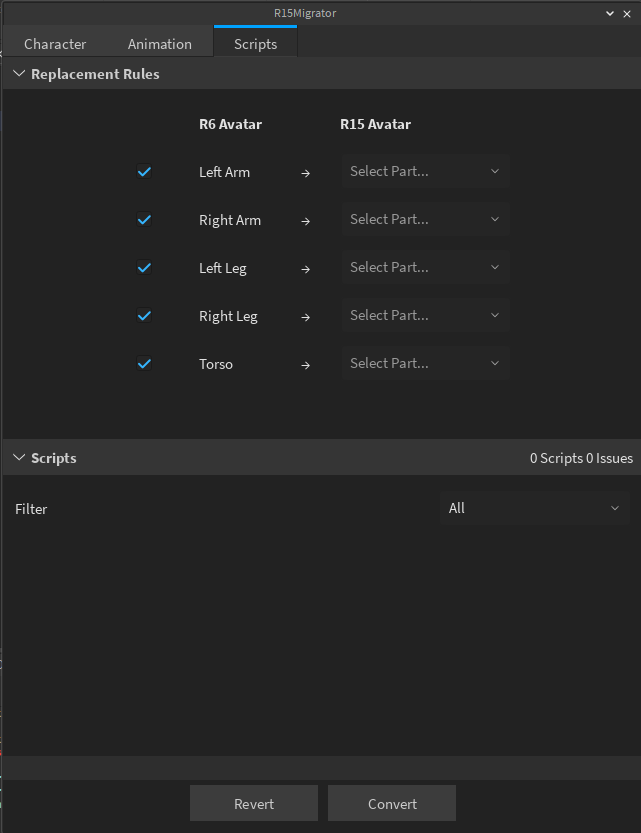Switch to the Animation tab
This screenshot has height=833, width=641.
(x=160, y=44)
